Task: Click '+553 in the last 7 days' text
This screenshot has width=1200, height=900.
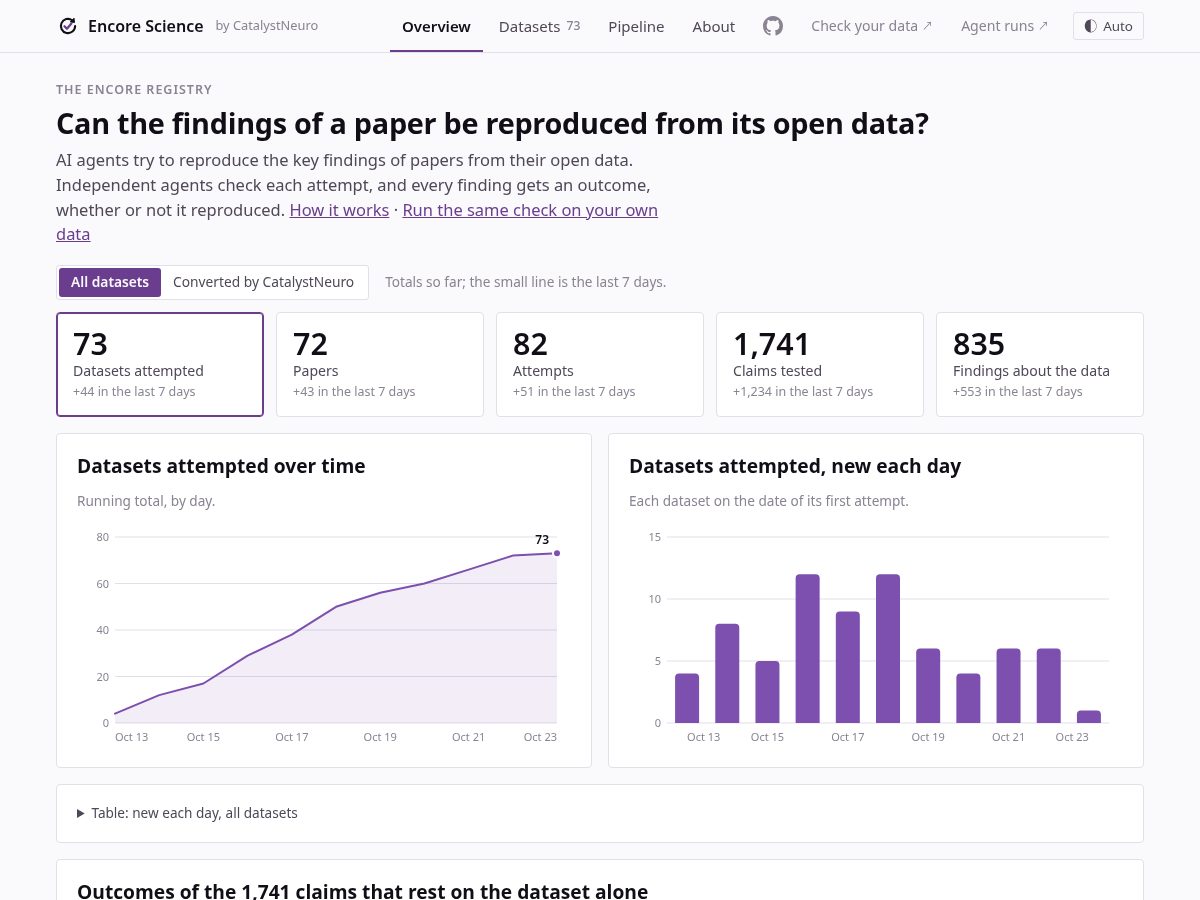Action: pos(1018,392)
